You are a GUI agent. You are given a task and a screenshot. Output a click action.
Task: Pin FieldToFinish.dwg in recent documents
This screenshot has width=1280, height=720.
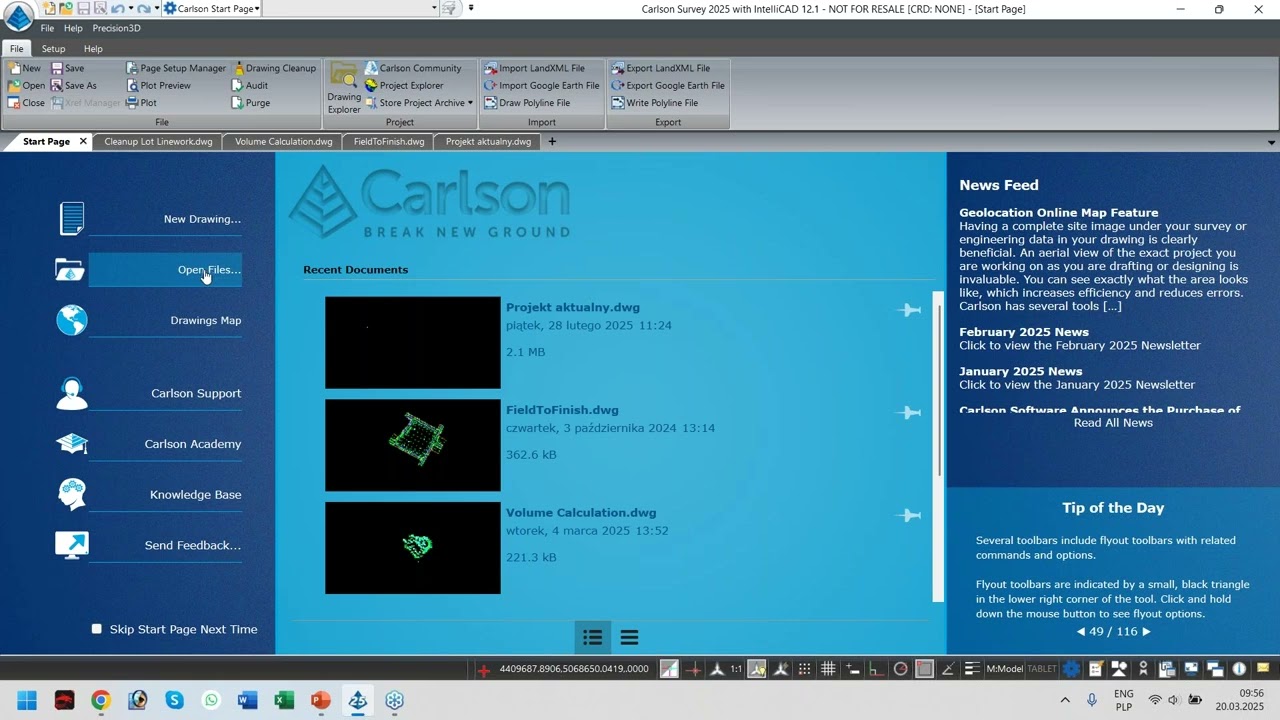click(908, 413)
